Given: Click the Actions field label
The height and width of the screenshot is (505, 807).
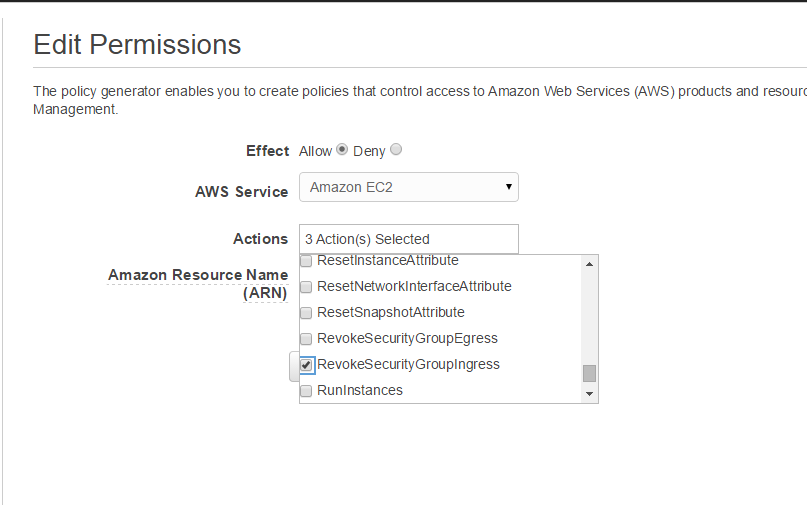Looking at the screenshot, I should [260, 239].
